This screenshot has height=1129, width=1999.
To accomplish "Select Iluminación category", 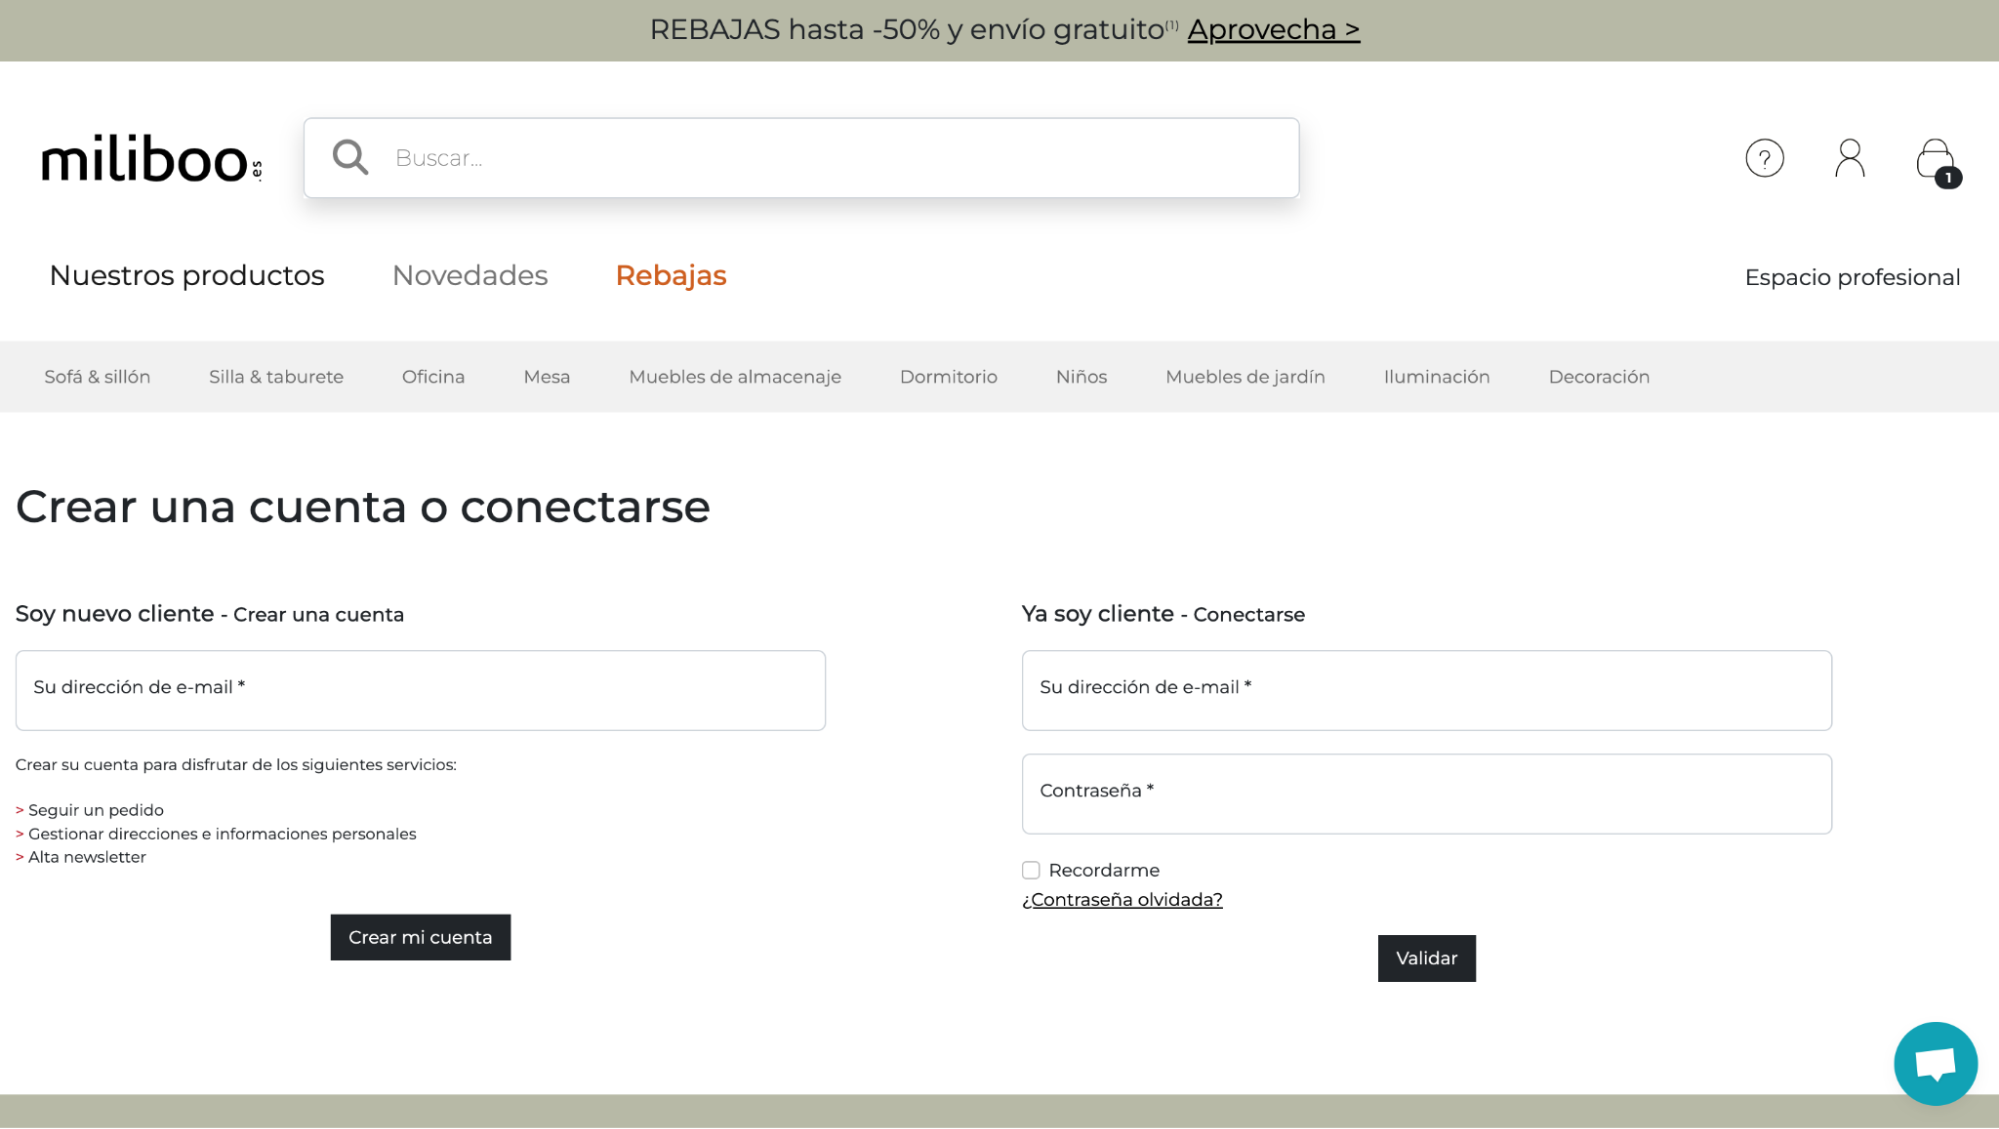I will [1436, 377].
